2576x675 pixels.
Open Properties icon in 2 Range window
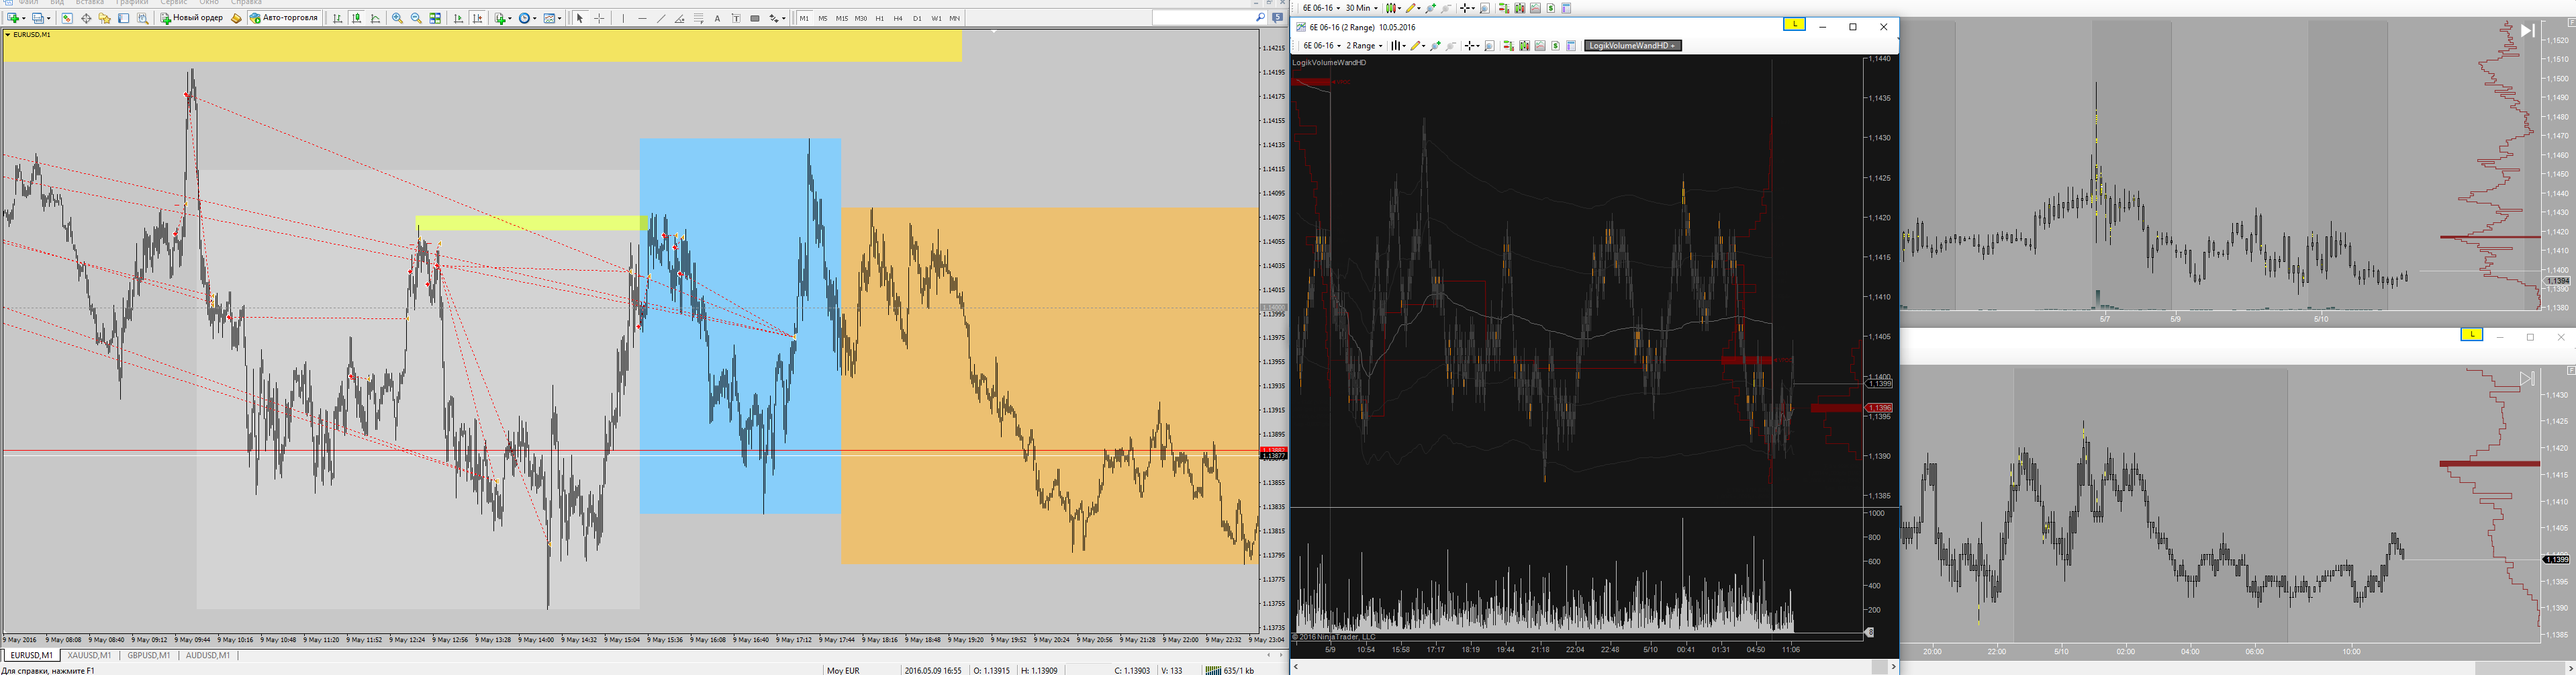click(1571, 45)
